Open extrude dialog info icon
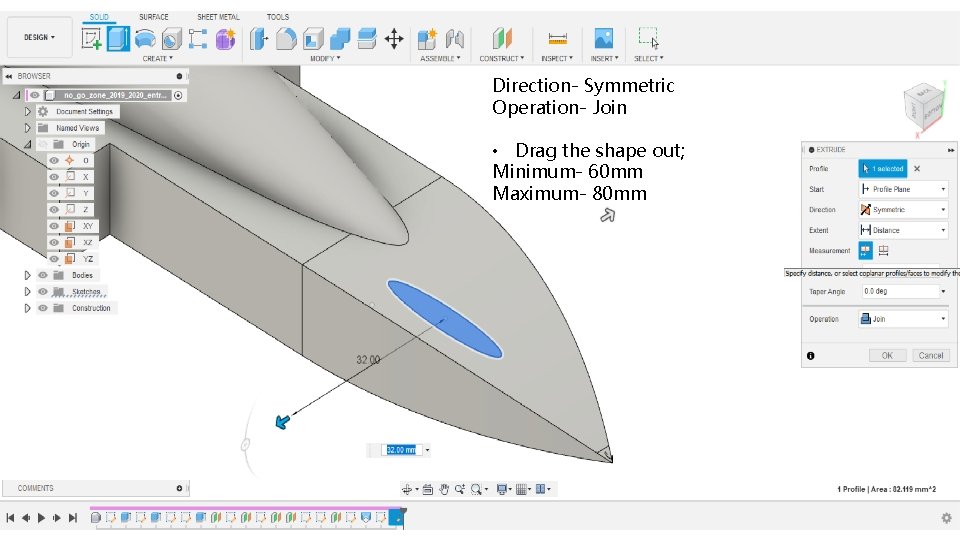This screenshot has width=960, height=540. click(811, 356)
